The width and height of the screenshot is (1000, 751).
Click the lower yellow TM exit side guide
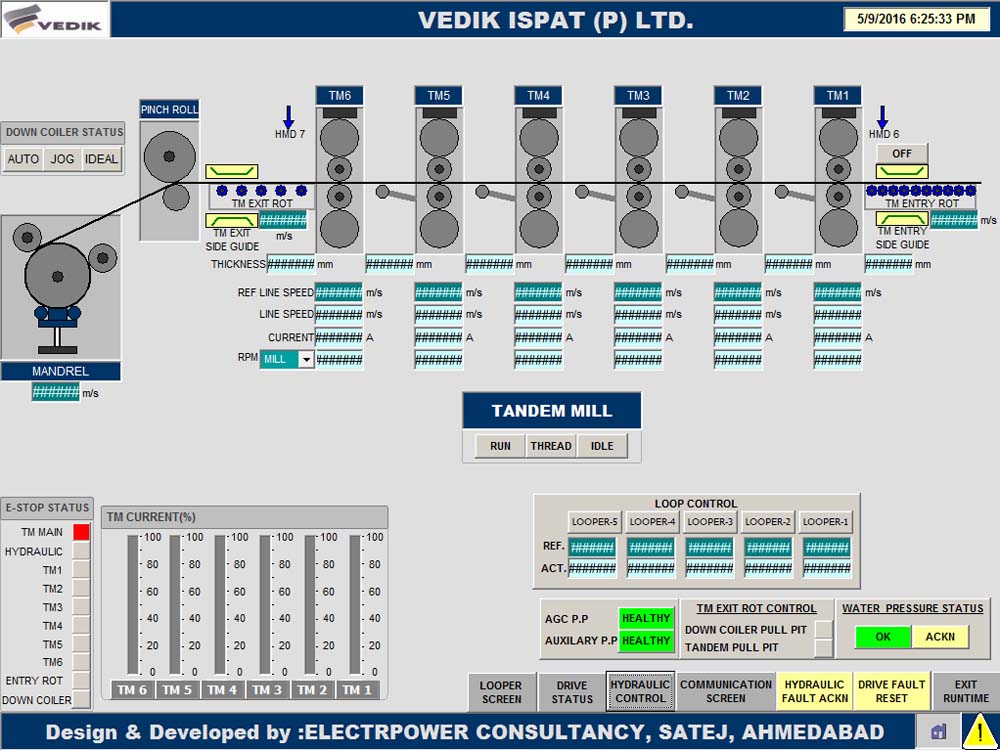[x=232, y=220]
